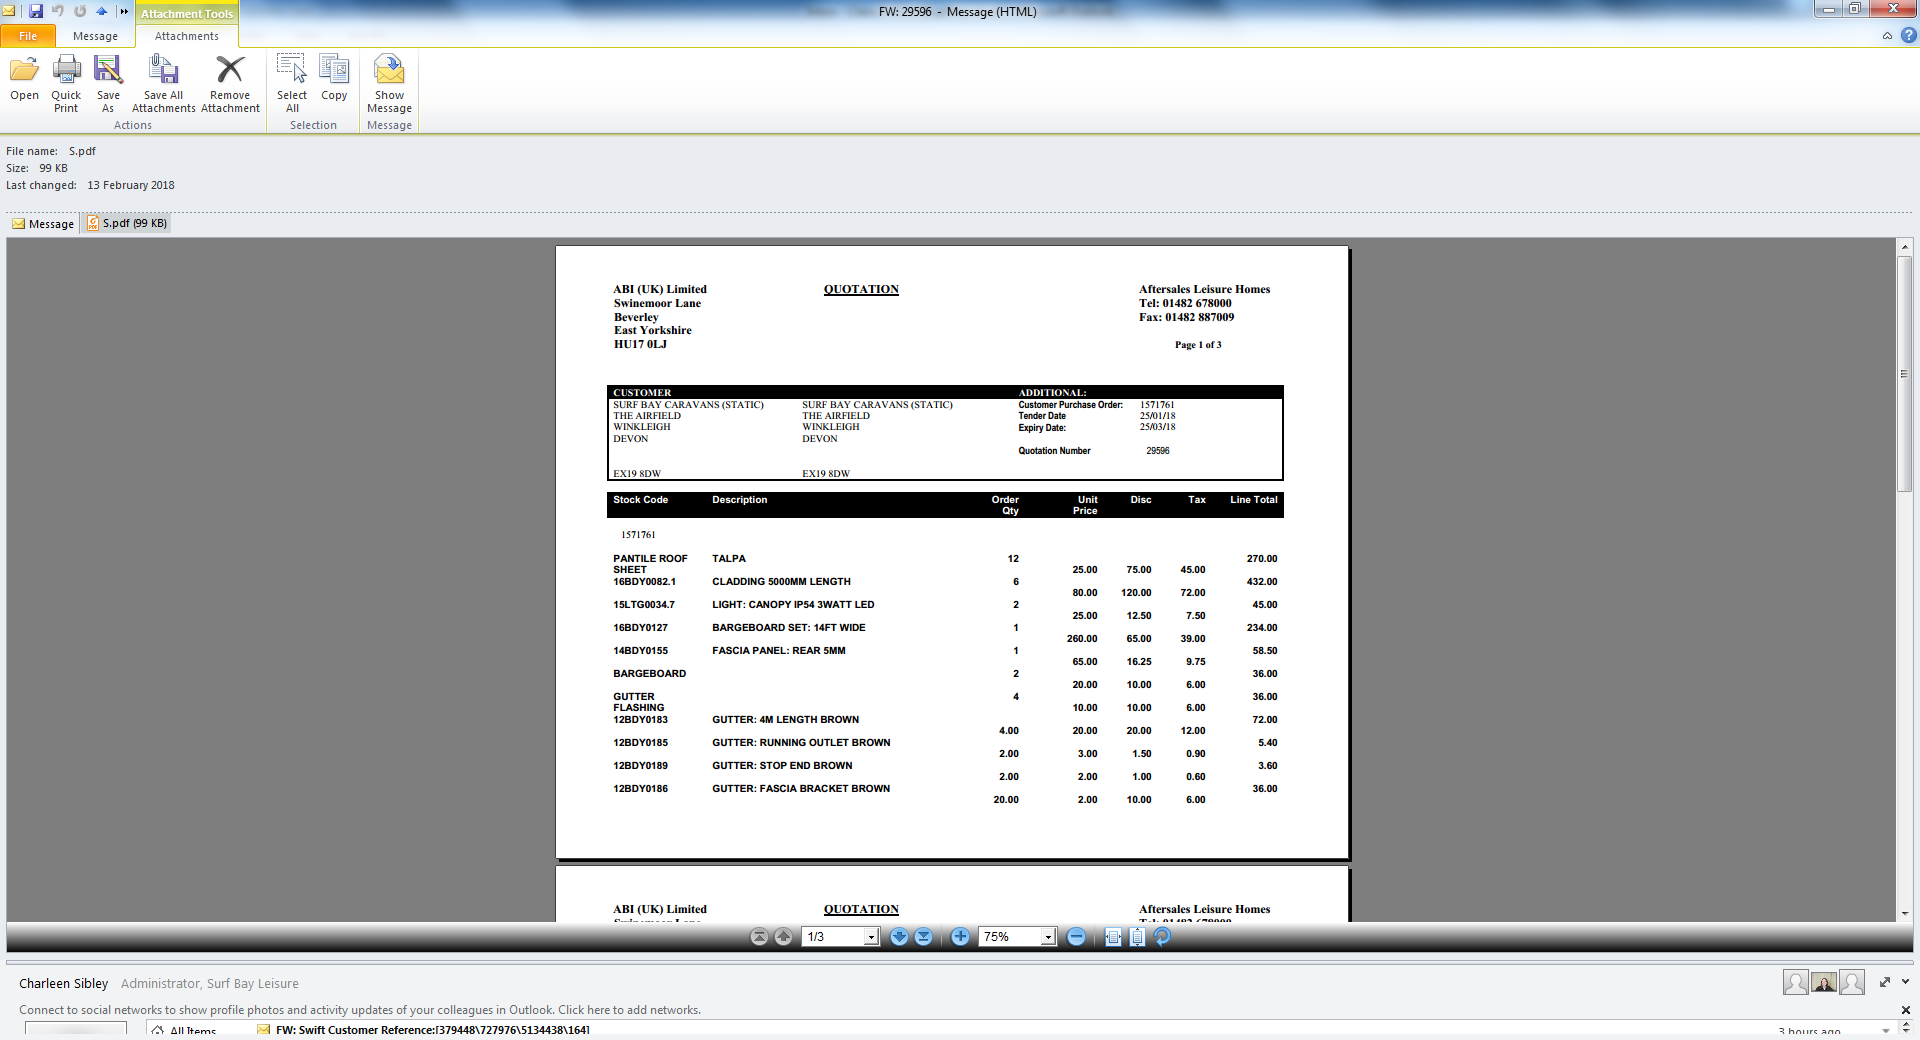1920x1040 pixels.
Task: Click the PDF preview scrollbar up arrow
Action: click(1905, 246)
